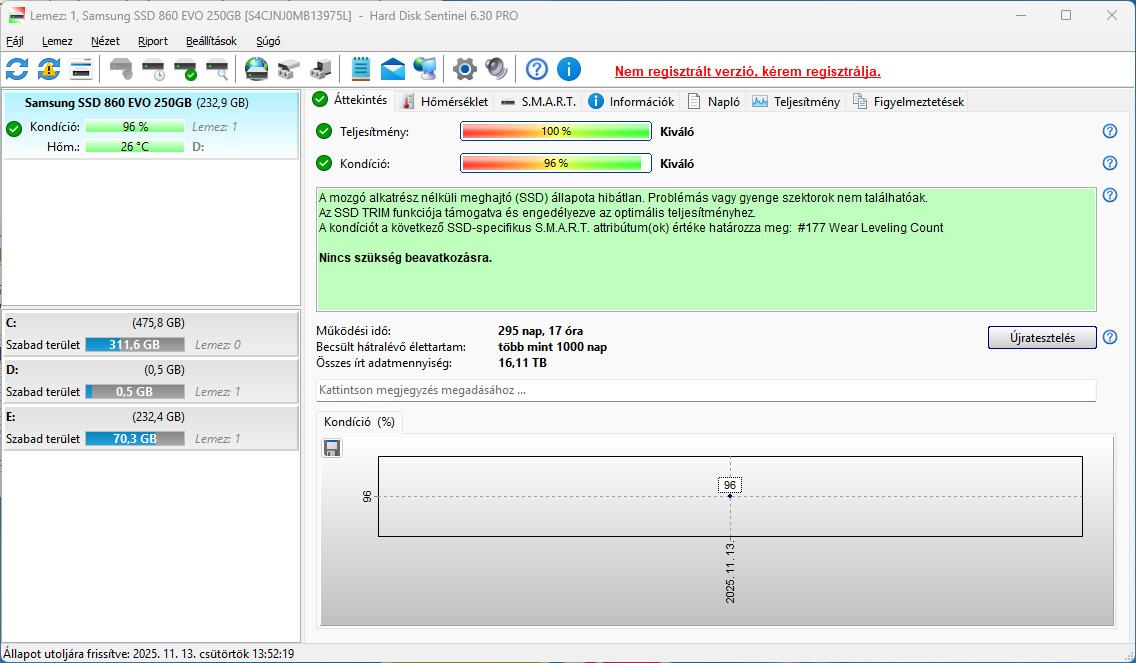Click the globe with monitor icon
The image size is (1136, 663).
425,70
